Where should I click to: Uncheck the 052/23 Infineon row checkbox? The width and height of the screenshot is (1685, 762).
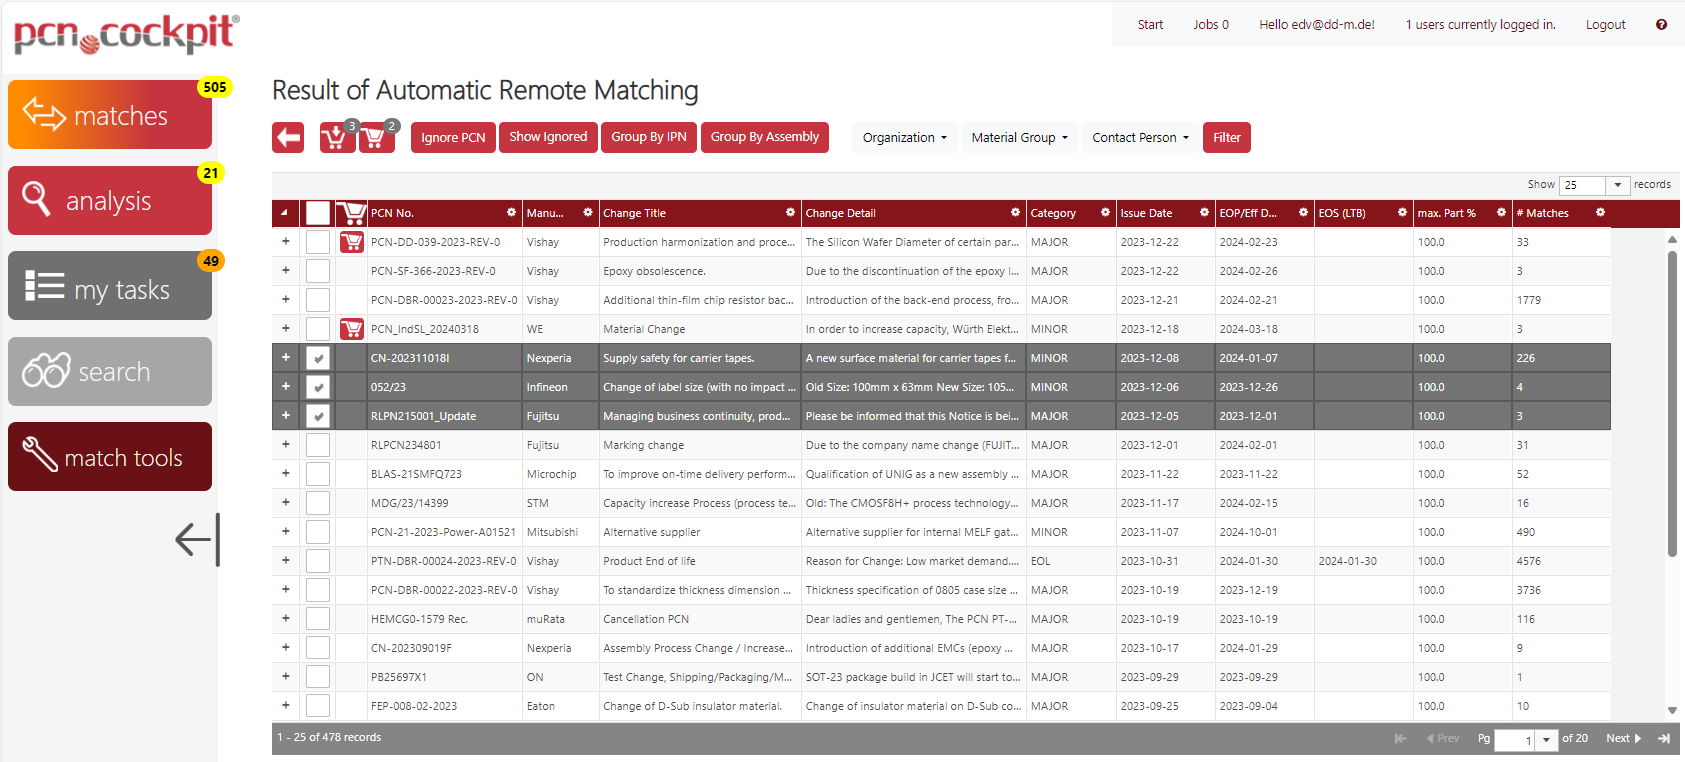pyautogui.click(x=318, y=387)
